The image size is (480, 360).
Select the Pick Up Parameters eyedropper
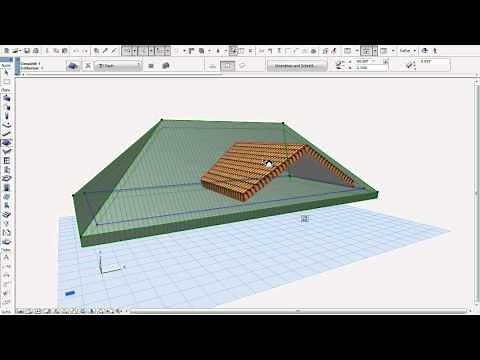pyautogui.click(x=105, y=51)
